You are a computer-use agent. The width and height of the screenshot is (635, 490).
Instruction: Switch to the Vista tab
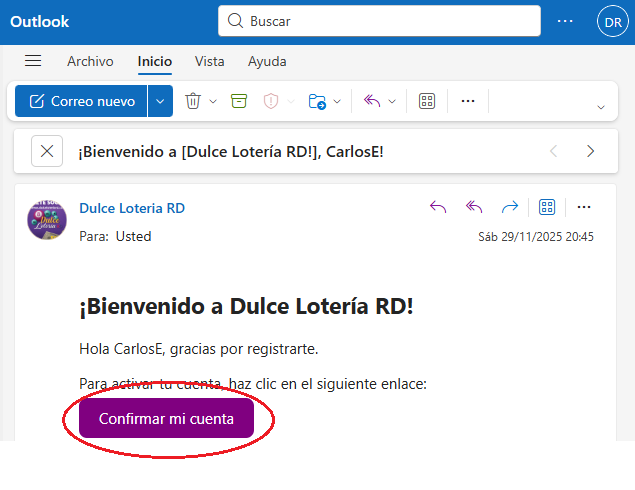point(209,61)
